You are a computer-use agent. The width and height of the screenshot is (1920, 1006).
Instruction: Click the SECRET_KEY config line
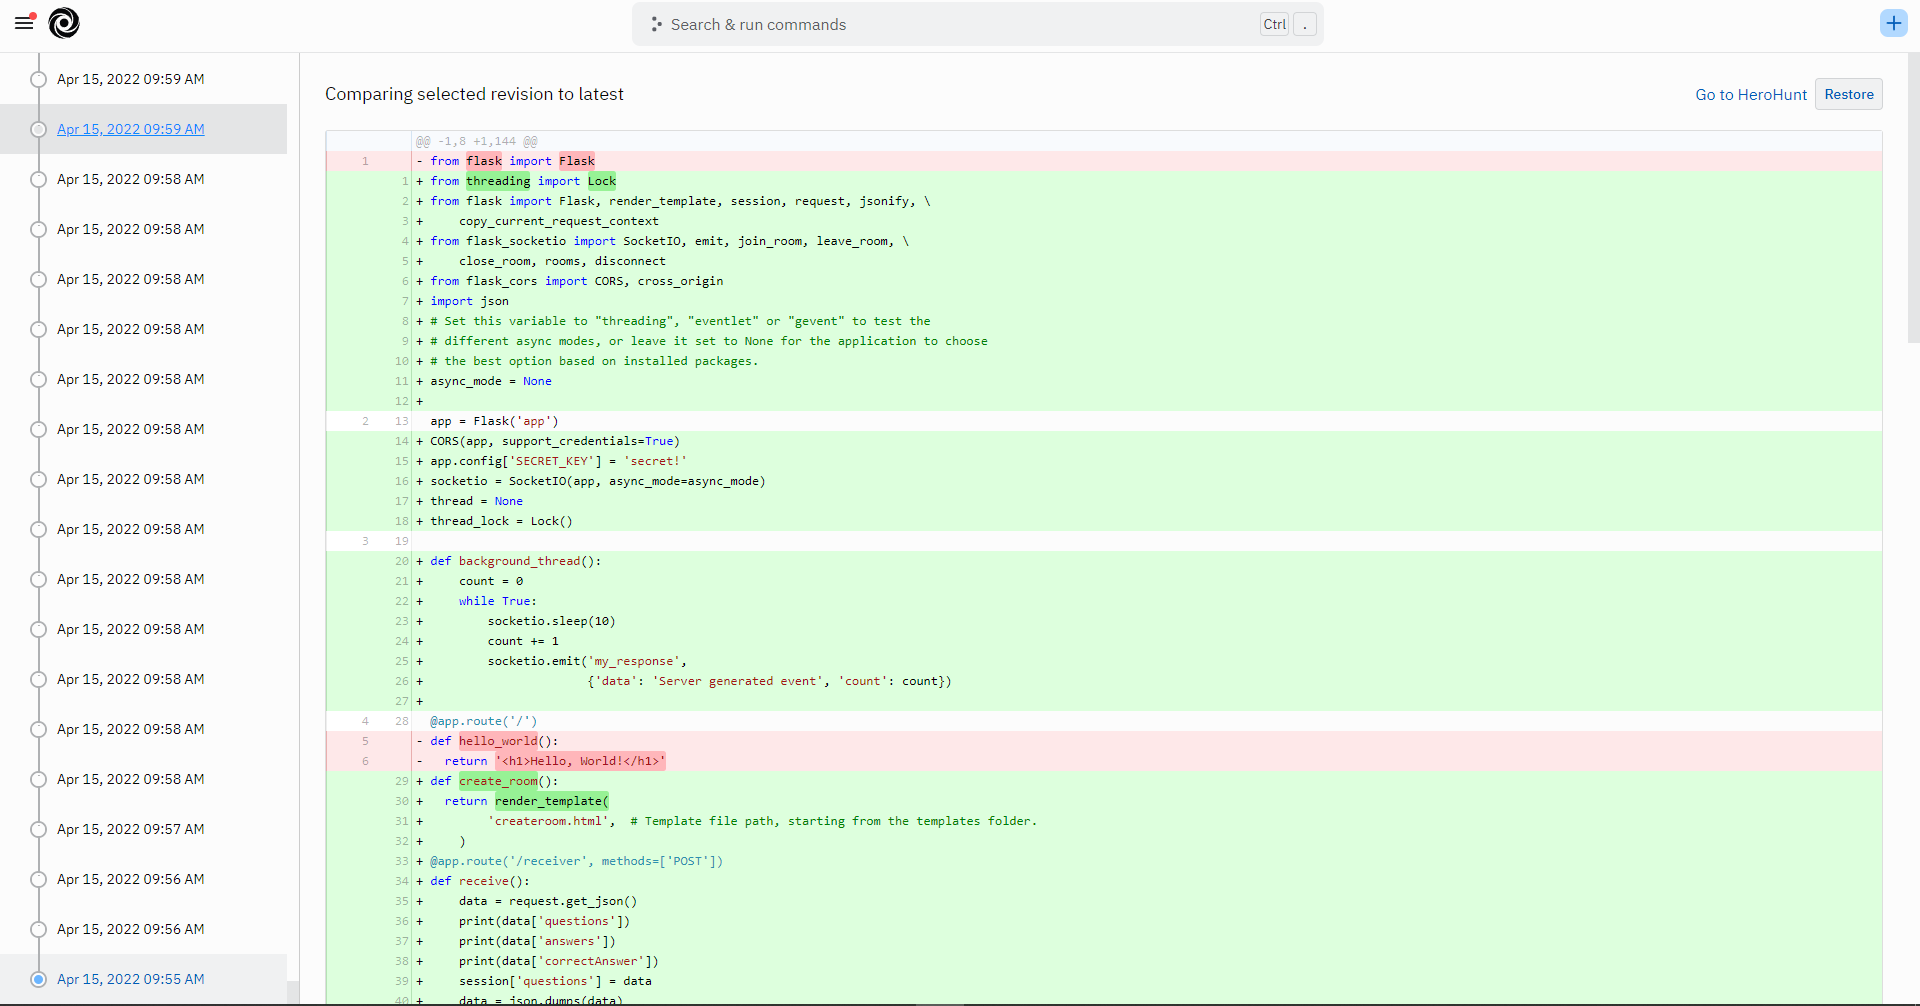coord(1104,461)
